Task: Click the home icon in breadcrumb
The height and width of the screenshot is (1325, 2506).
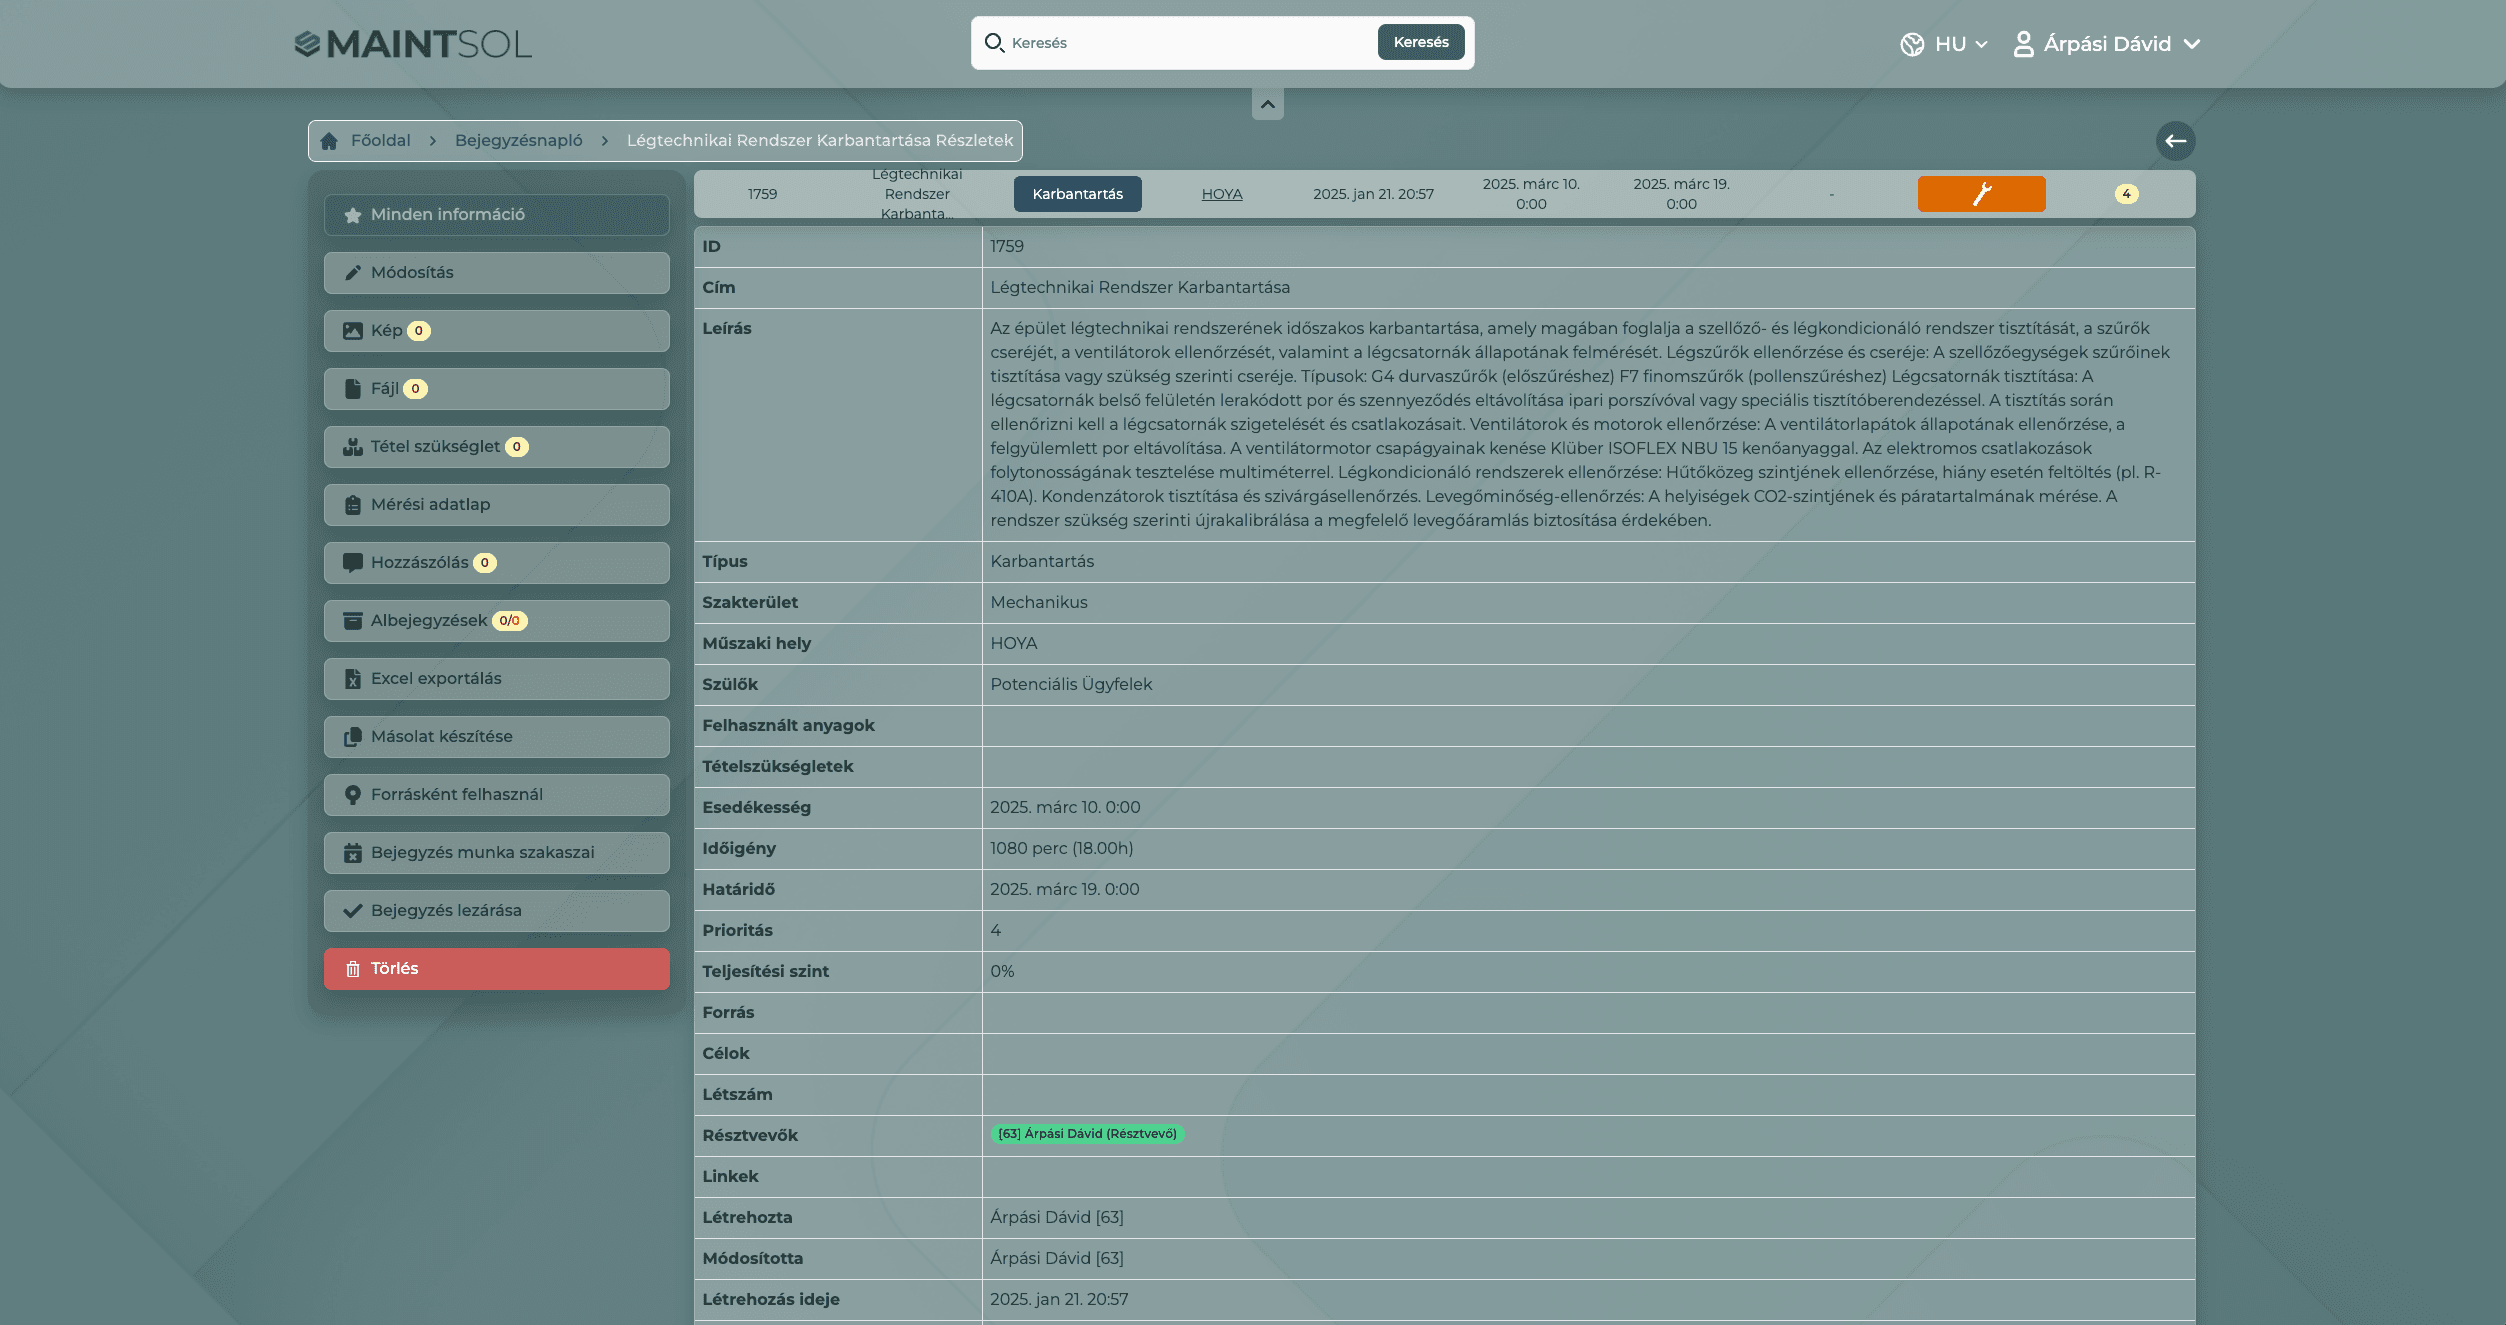Action: (x=329, y=141)
